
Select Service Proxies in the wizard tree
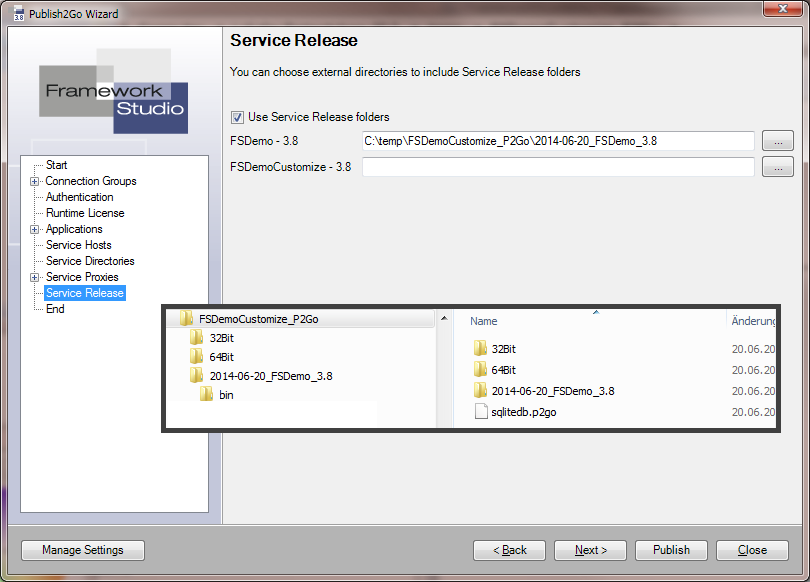coord(82,277)
